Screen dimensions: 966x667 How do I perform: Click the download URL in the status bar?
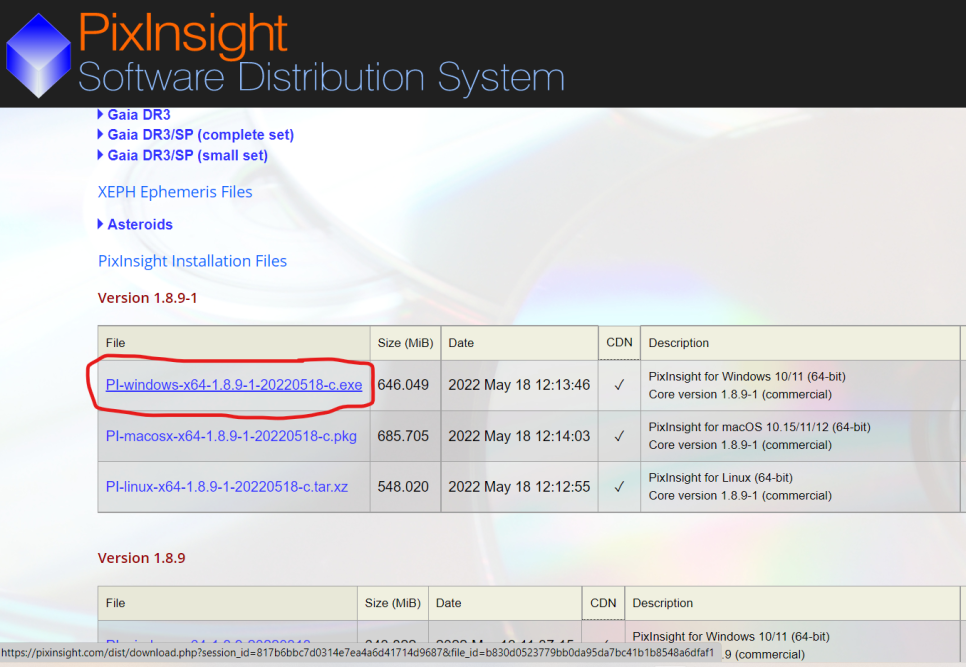tap(357, 652)
